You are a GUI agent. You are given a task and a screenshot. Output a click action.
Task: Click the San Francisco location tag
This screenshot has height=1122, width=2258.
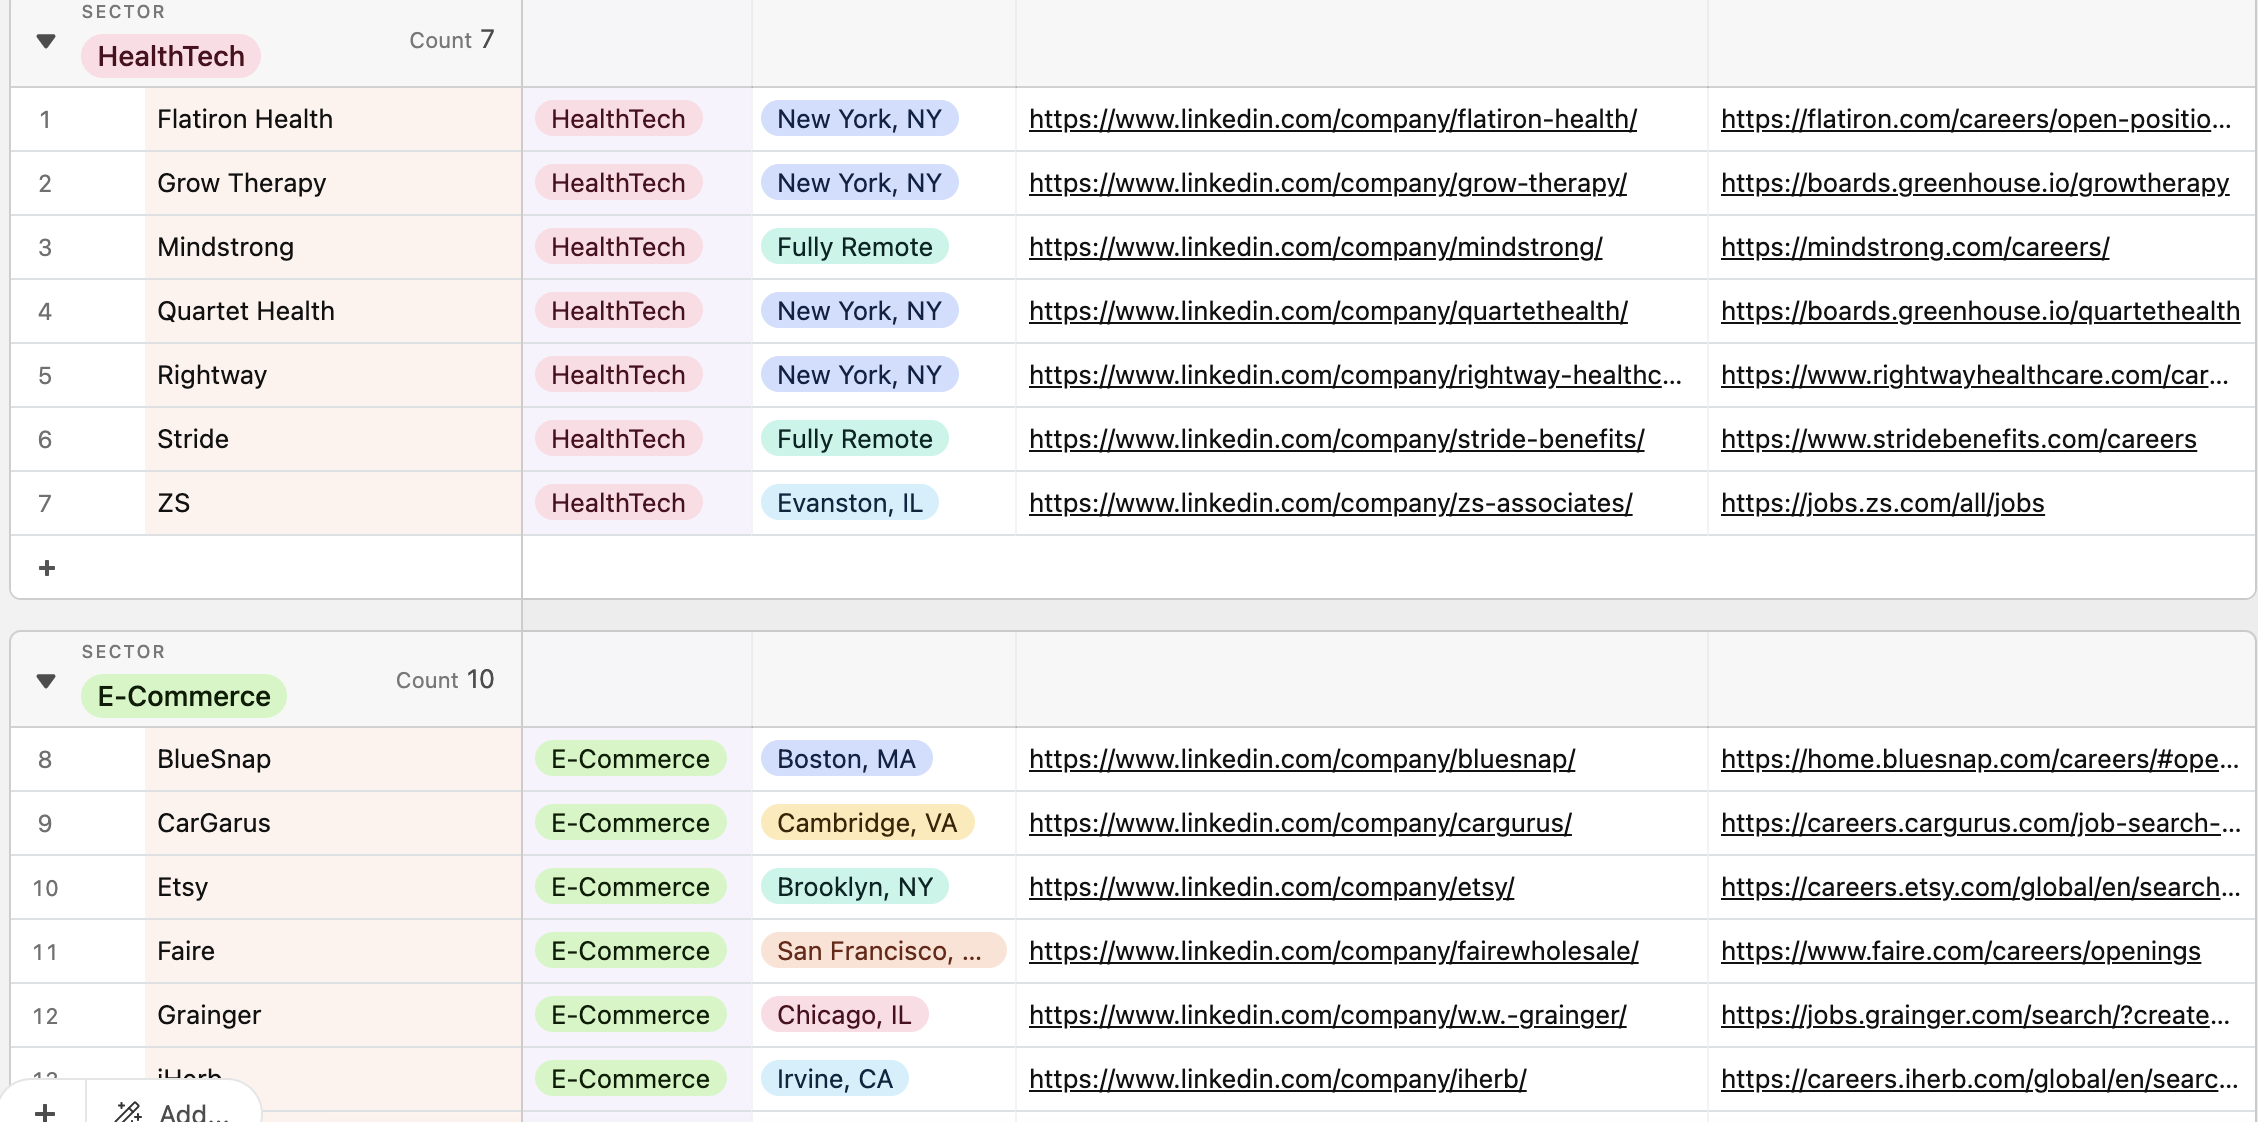point(882,951)
